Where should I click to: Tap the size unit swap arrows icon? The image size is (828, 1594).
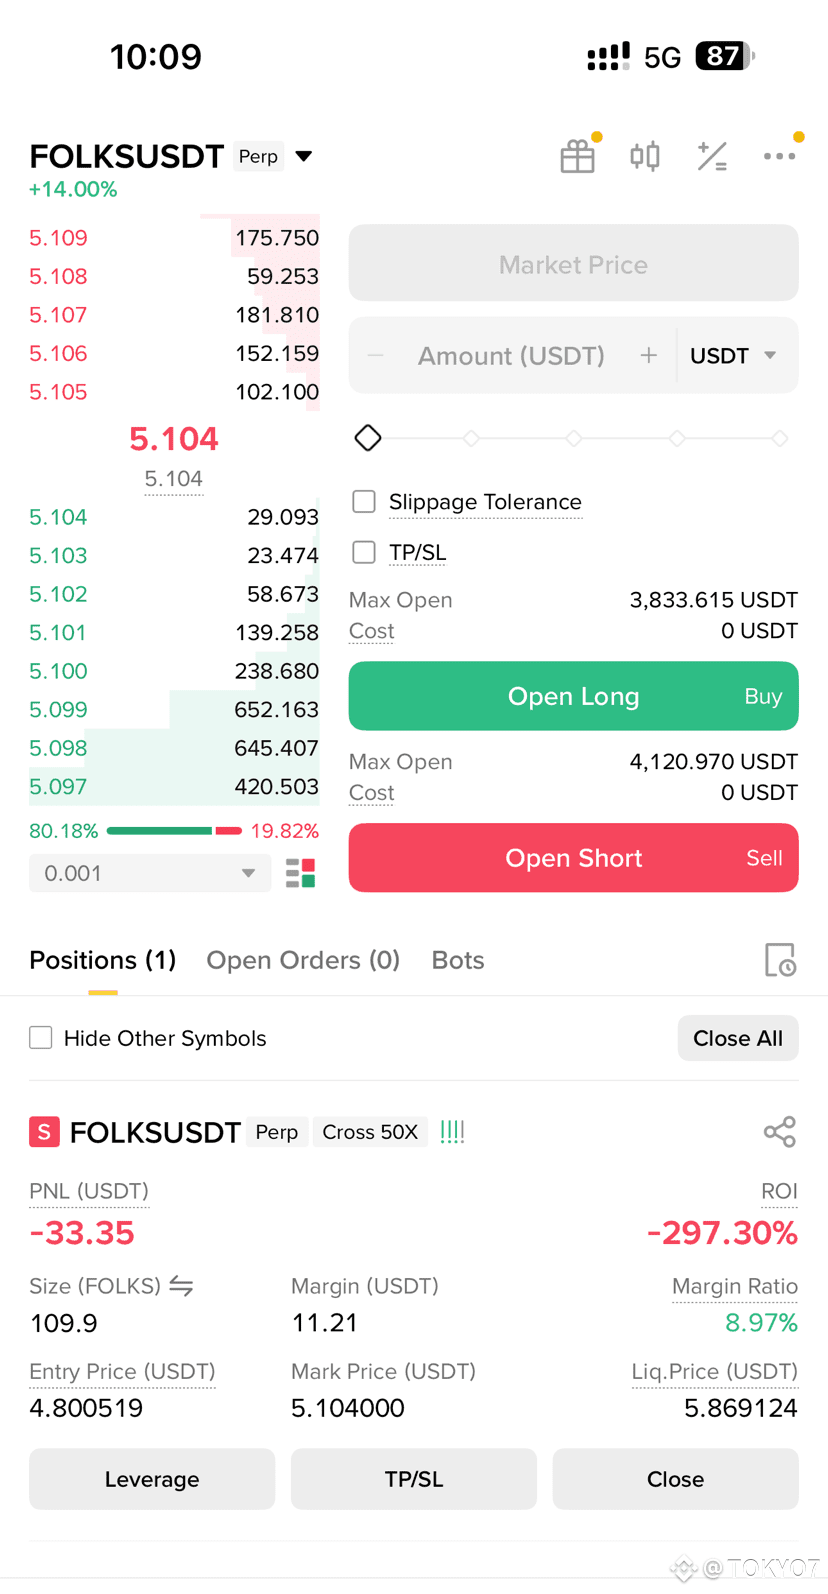click(181, 1286)
